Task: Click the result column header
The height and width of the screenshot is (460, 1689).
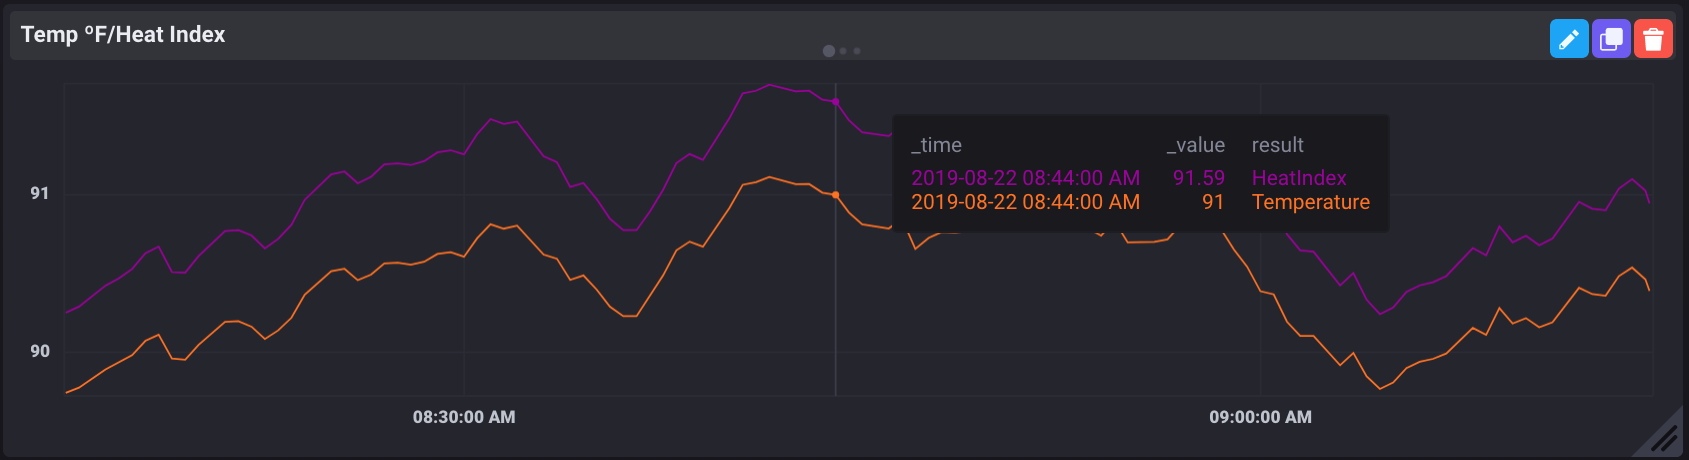Action: coord(1277,145)
